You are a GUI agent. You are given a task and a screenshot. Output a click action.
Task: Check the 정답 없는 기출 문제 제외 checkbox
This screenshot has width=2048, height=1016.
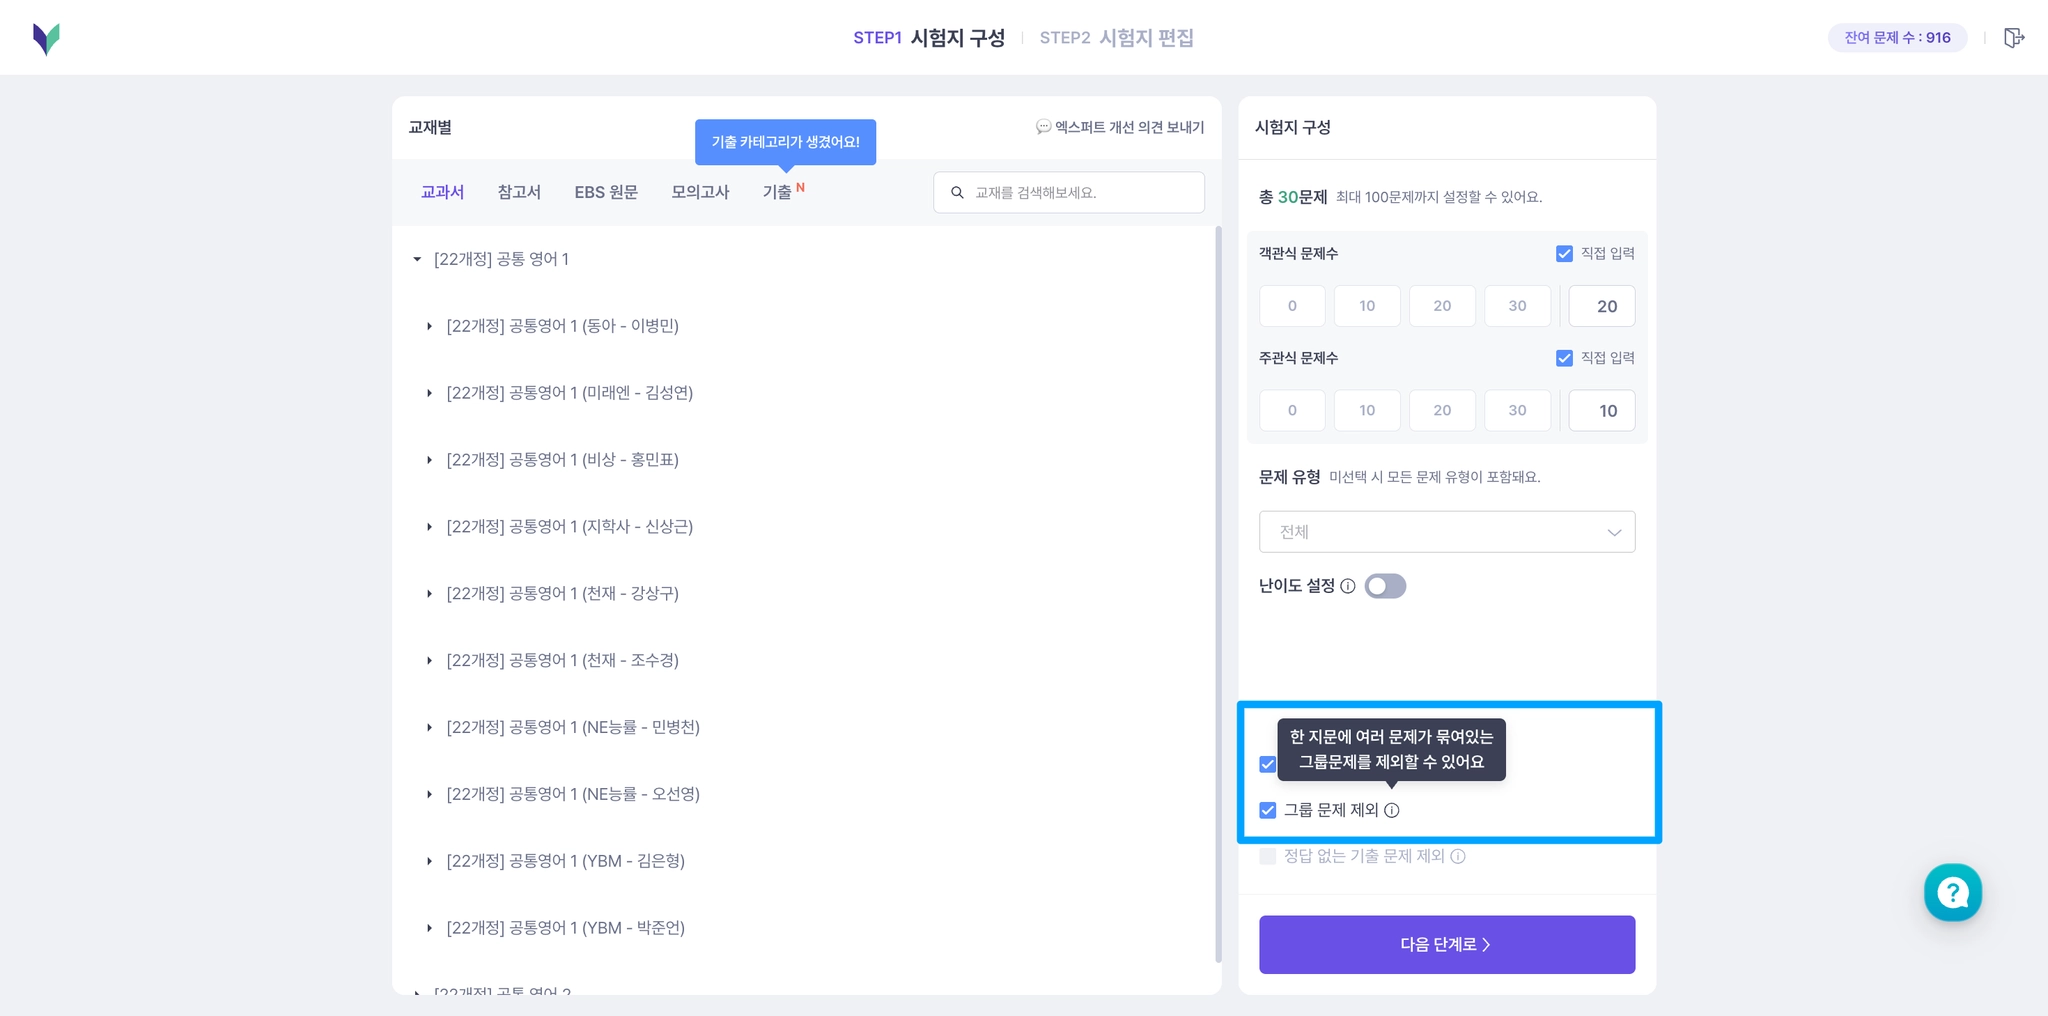click(1268, 856)
